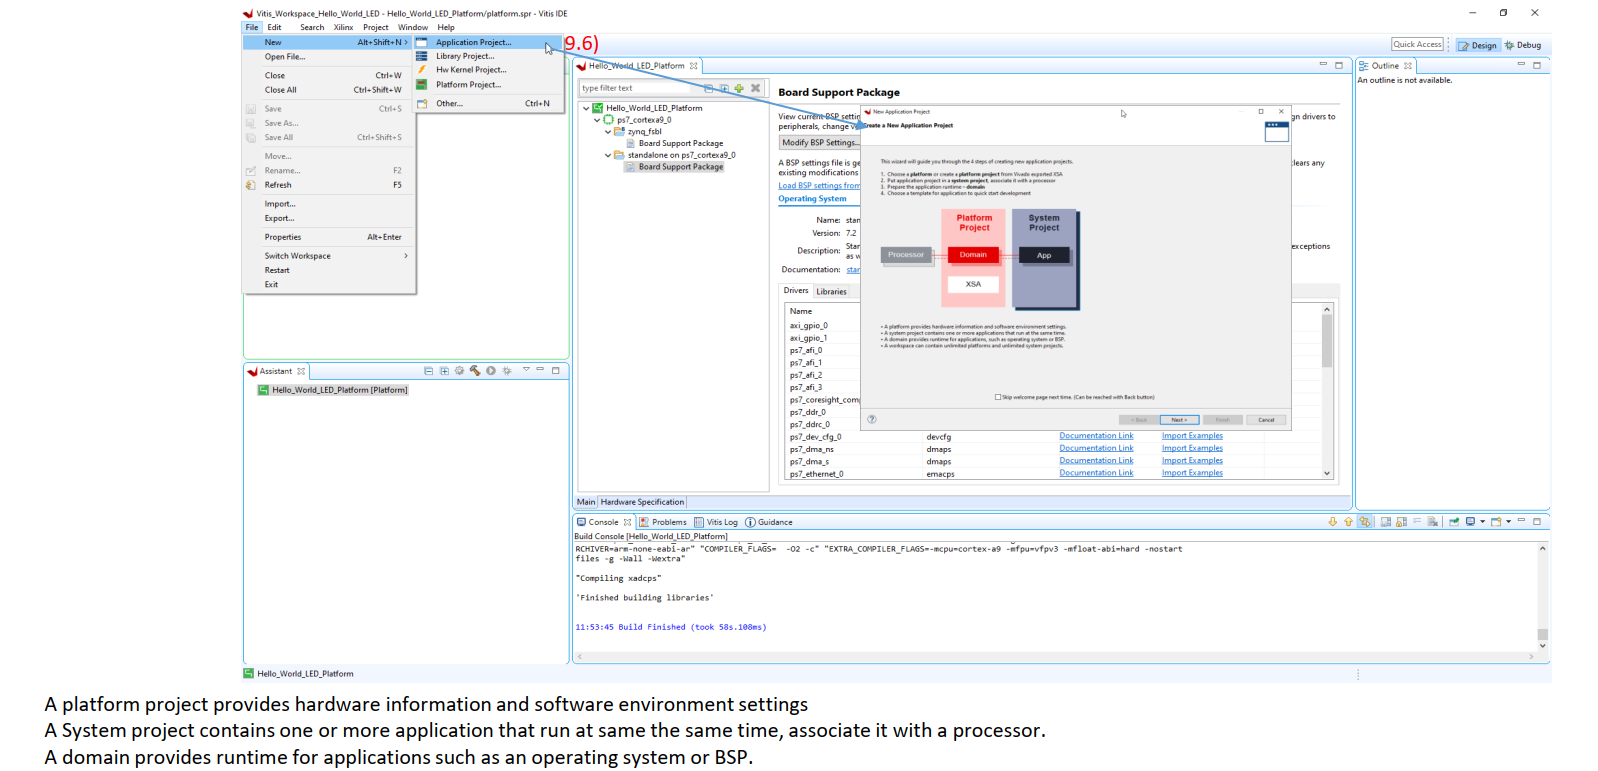Click the Pin Console icon
The height and width of the screenshot is (771, 1598).
pyautogui.click(x=1454, y=521)
